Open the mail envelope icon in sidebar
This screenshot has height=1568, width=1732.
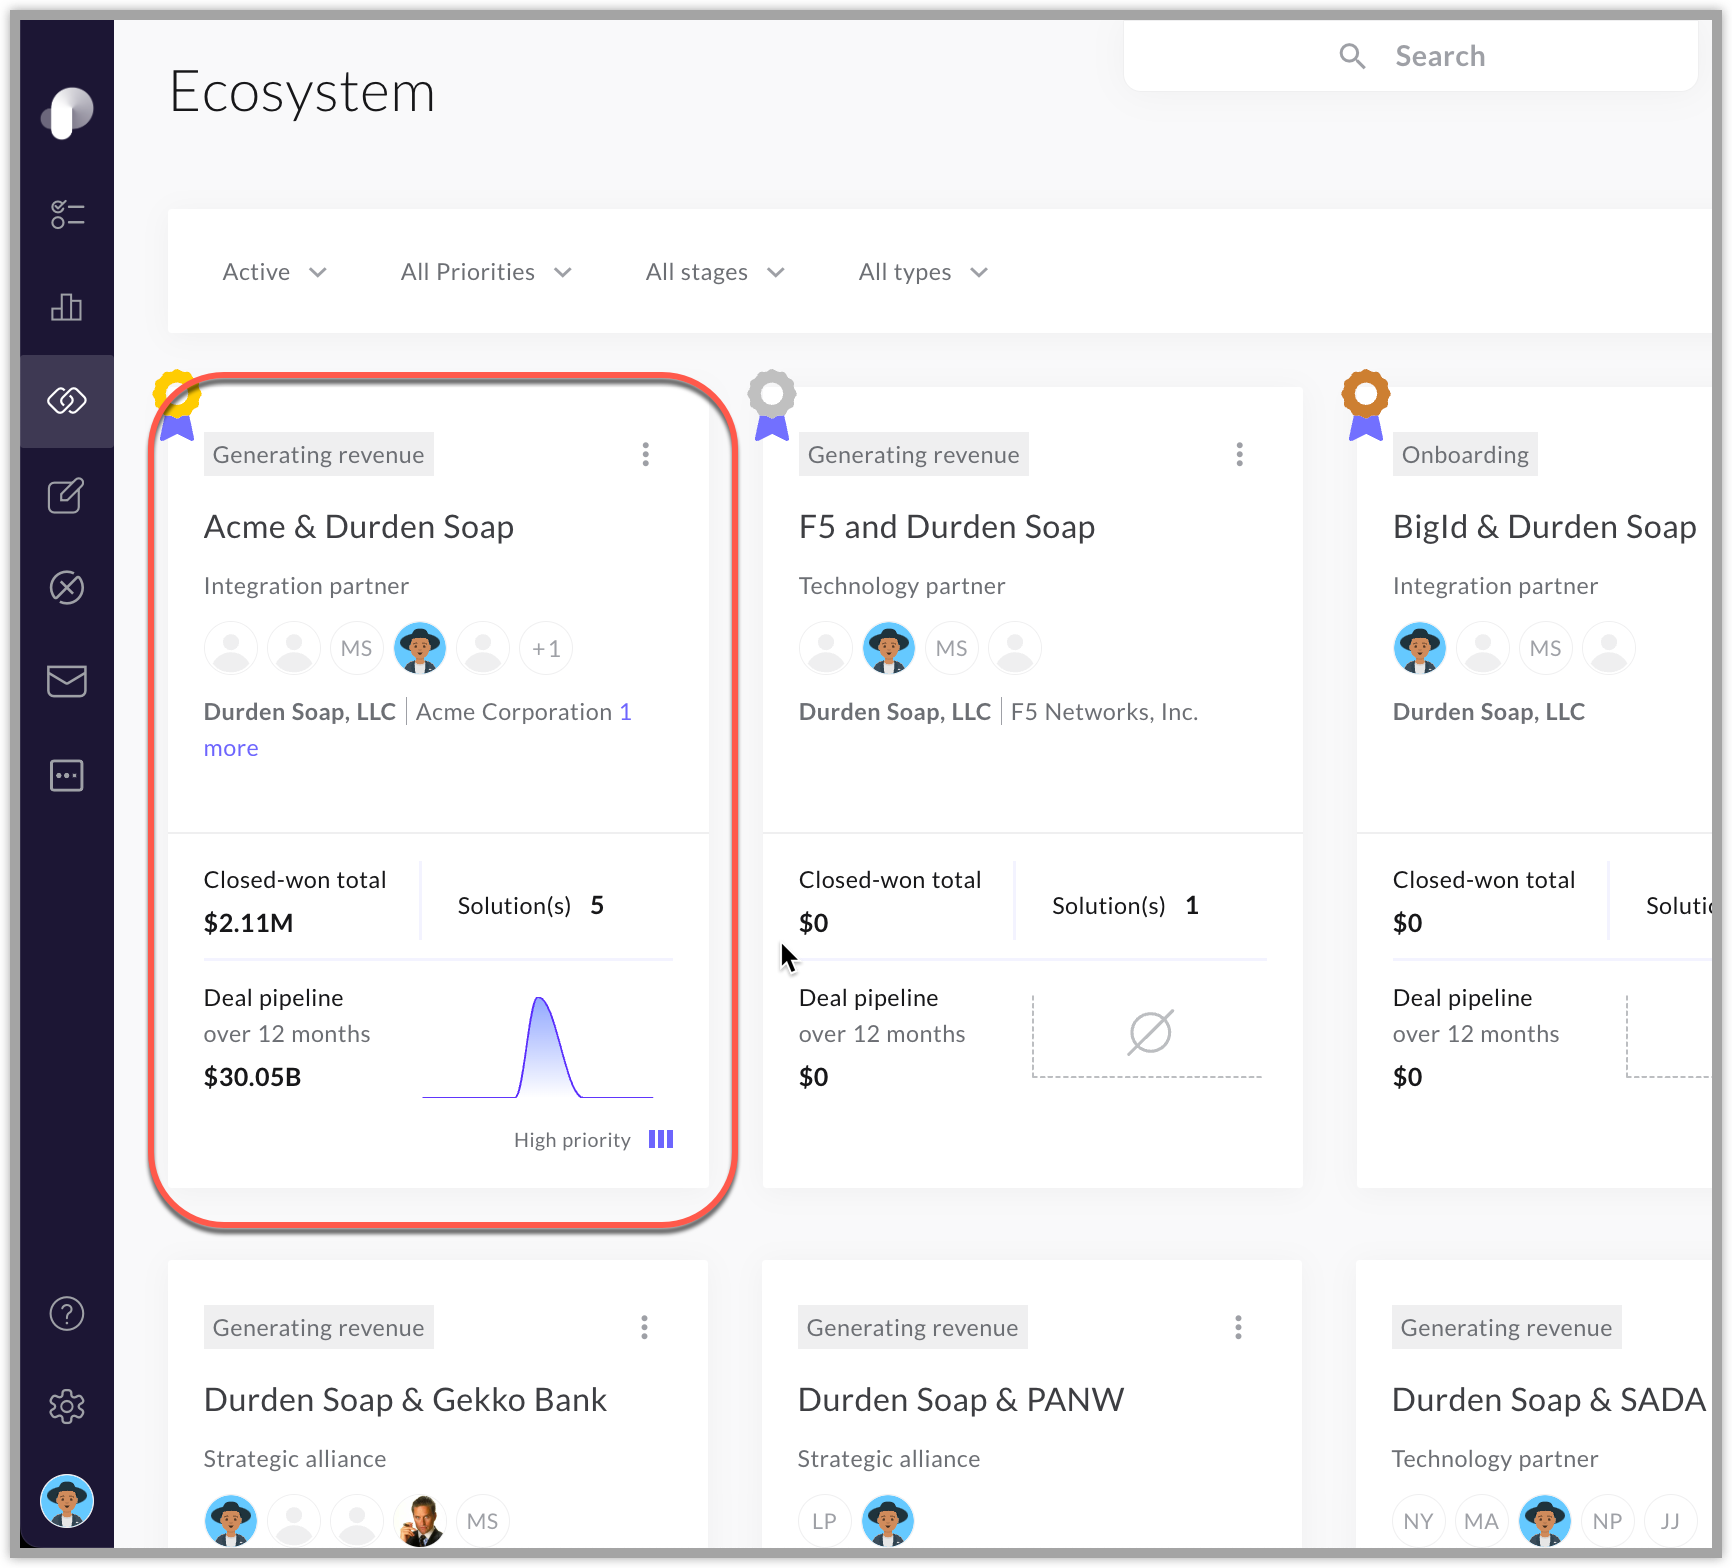[67, 681]
